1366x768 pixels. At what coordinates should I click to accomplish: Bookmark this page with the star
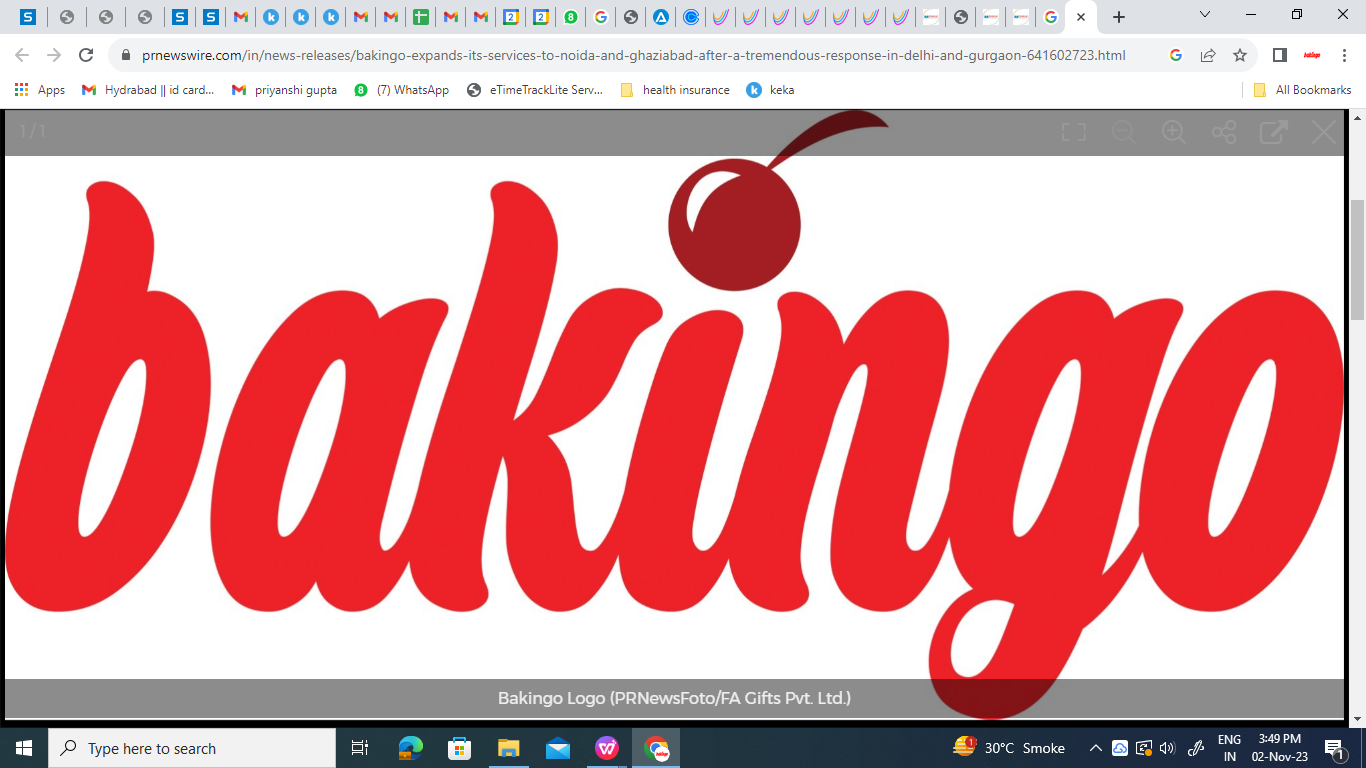1240,55
